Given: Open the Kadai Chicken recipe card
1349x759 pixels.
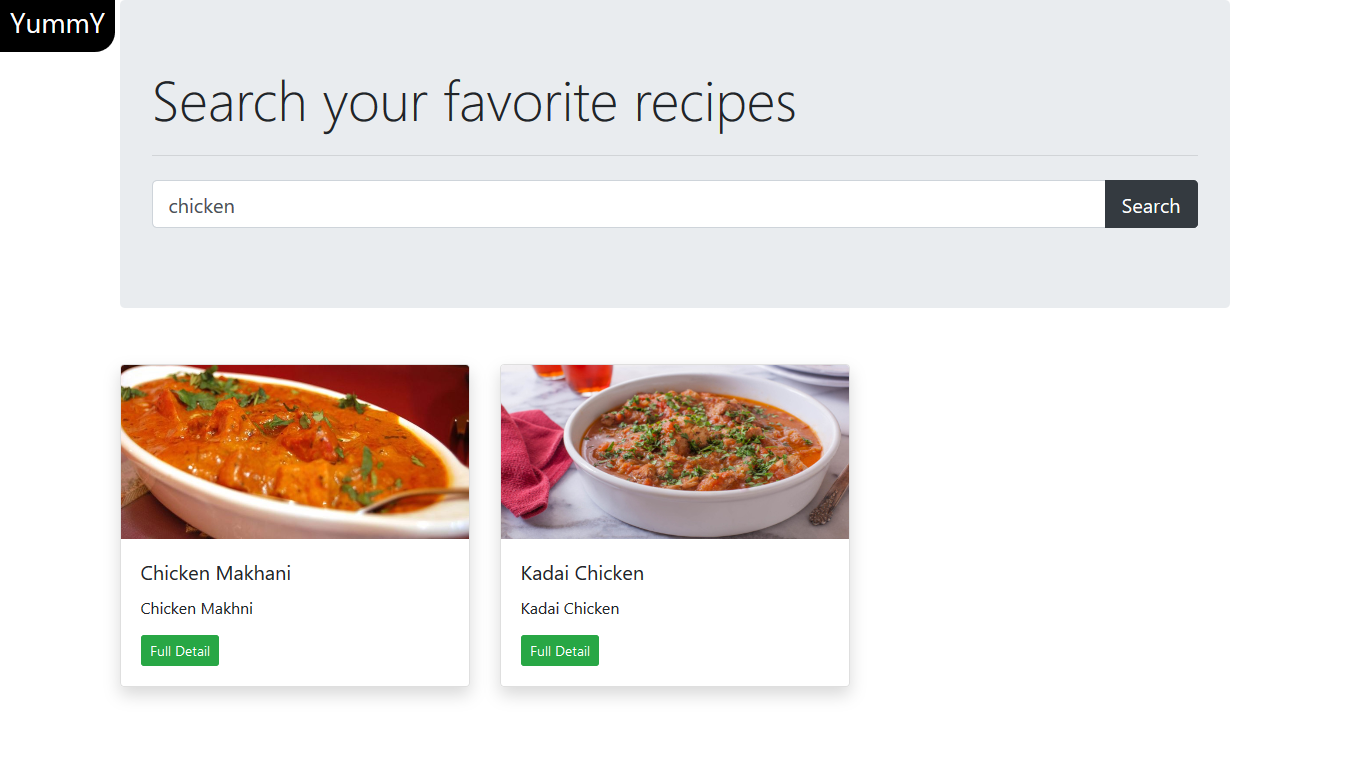Looking at the screenshot, I should click(674, 525).
